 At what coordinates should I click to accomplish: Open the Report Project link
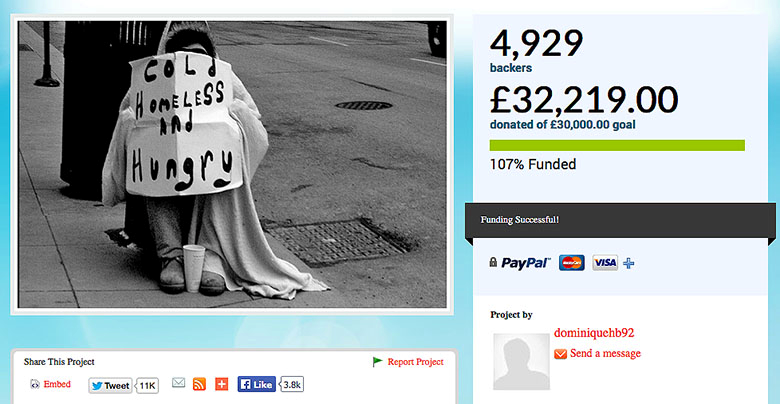click(x=415, y=362)
